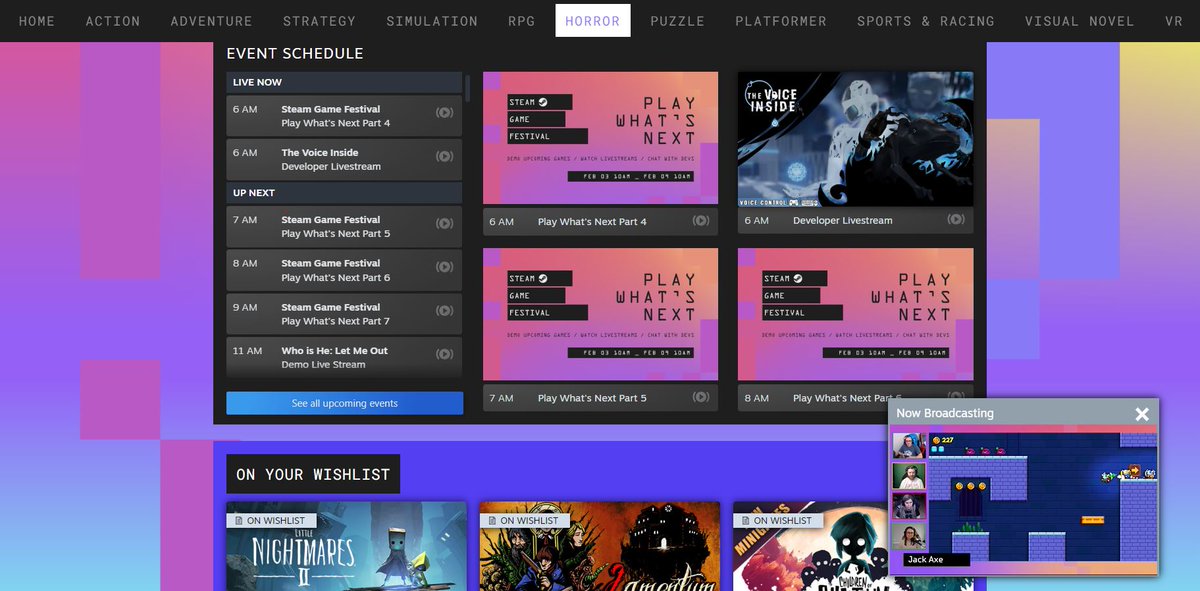
Task: Click Play What's Next Part 4 banner thumbnail
Action: pyautogui.click(x=600, y=139)
